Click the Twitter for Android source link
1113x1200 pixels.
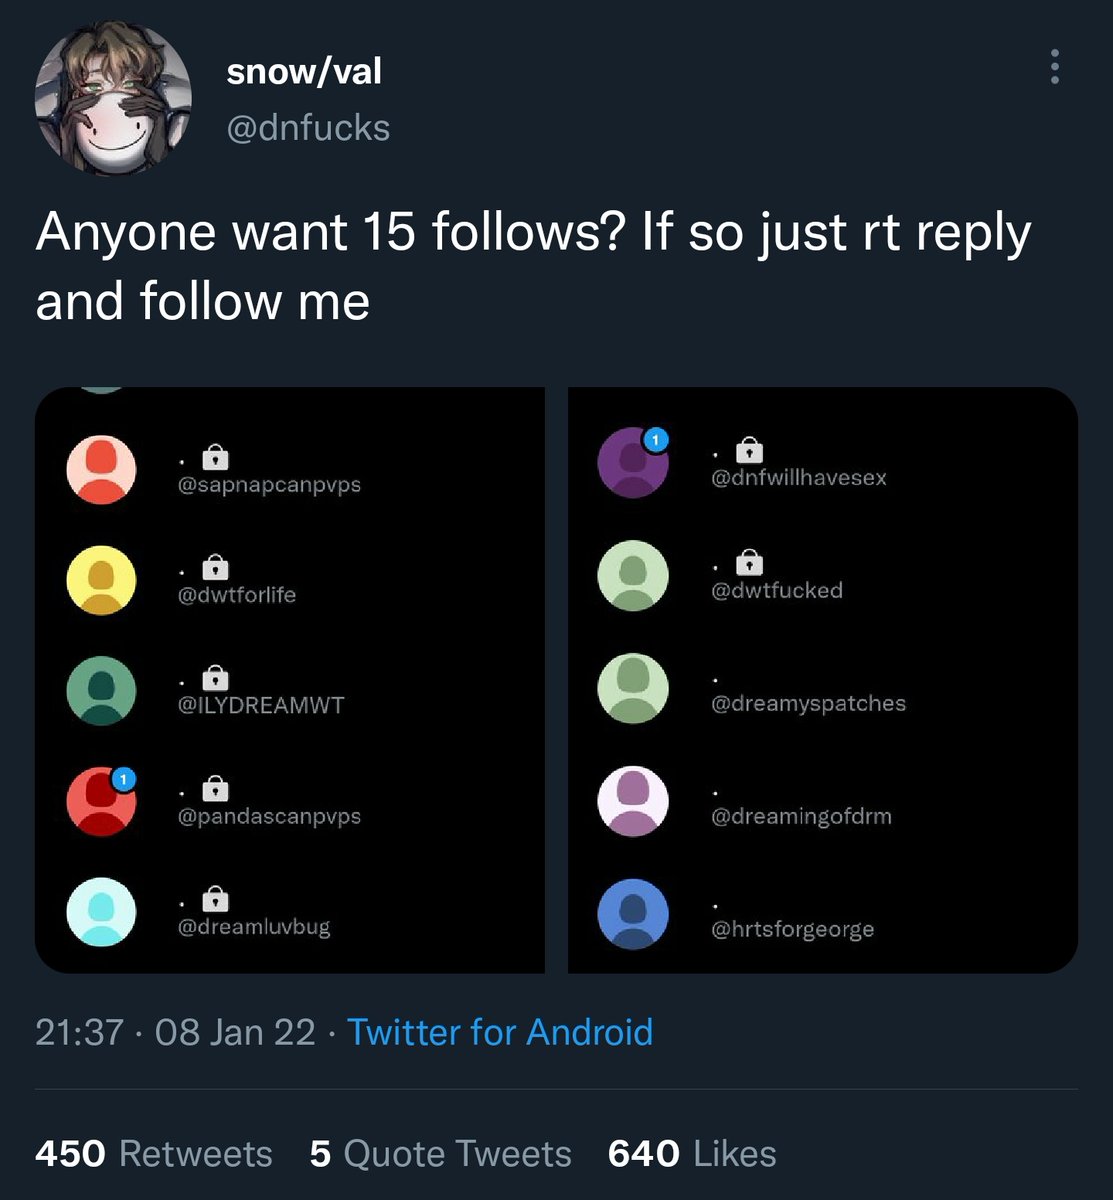499,1031
